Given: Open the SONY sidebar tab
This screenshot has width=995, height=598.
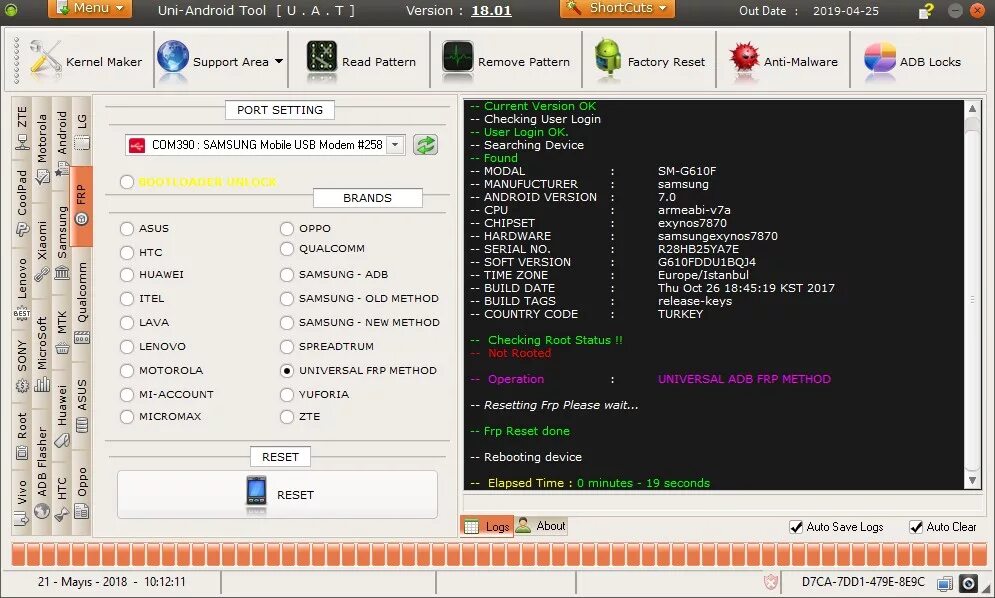Looking at the screenshot, I should pyautogui.click(x=22, y=364).
